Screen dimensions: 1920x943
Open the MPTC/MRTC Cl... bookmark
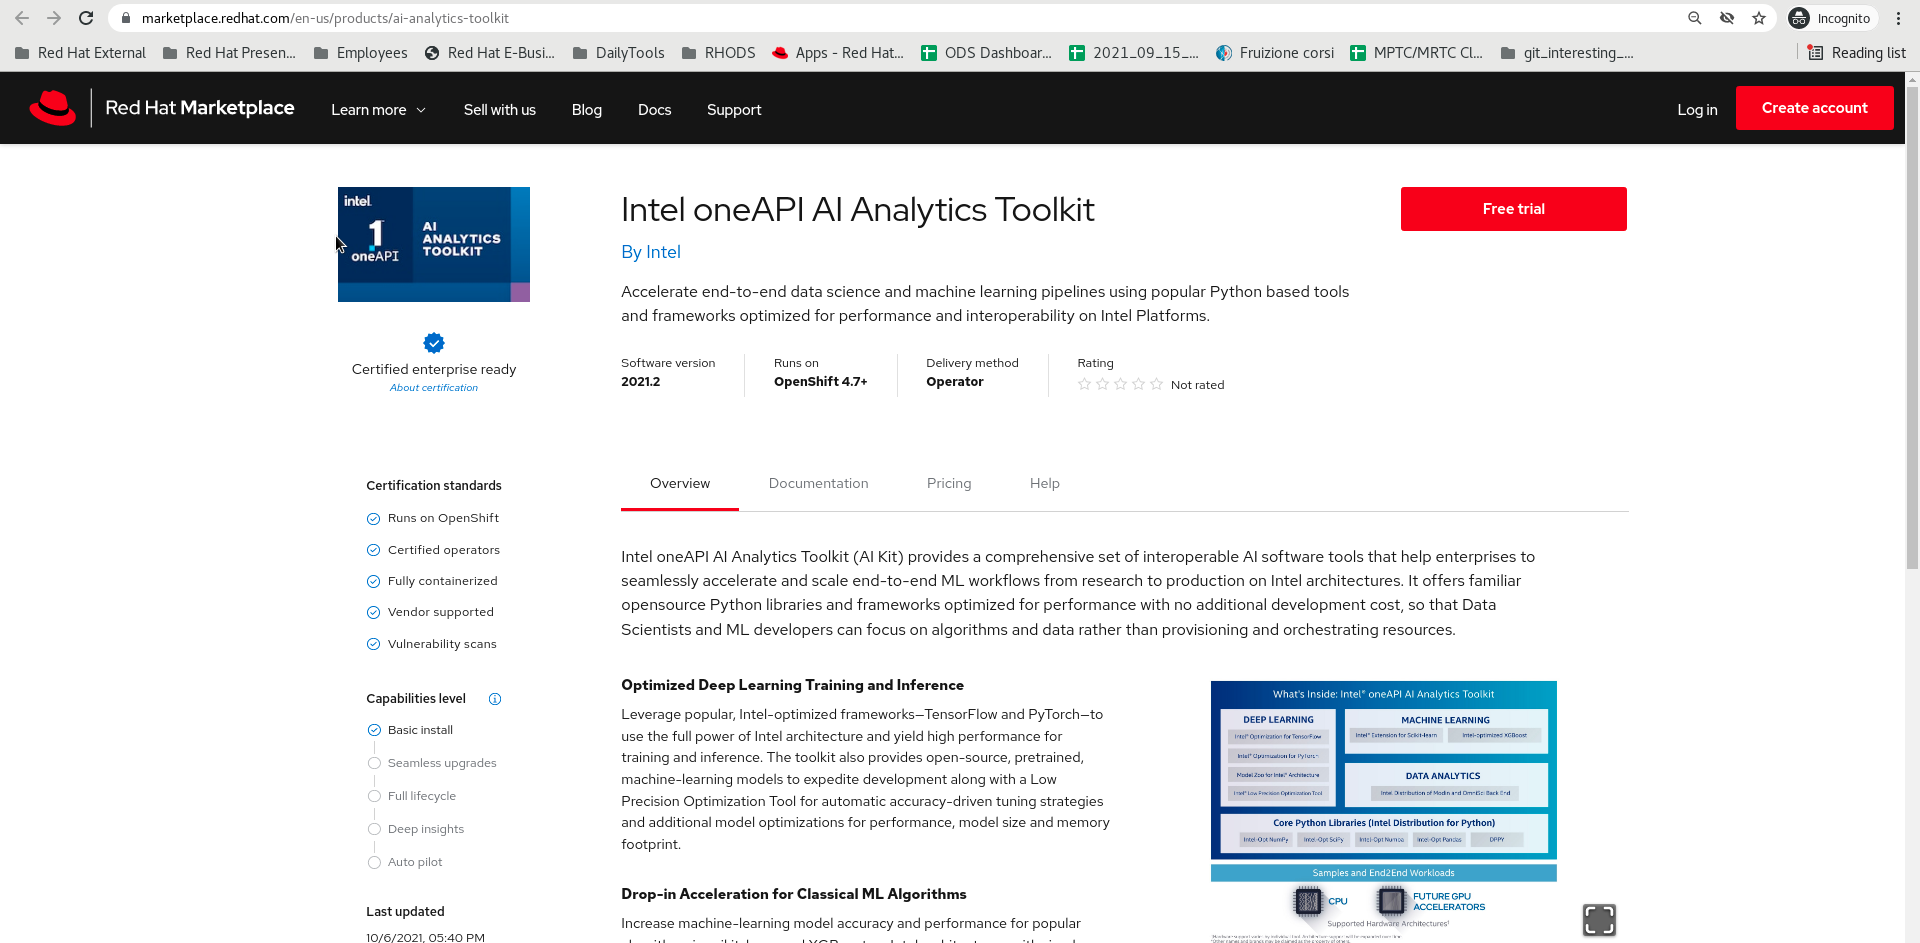(x=1416, y=53)
